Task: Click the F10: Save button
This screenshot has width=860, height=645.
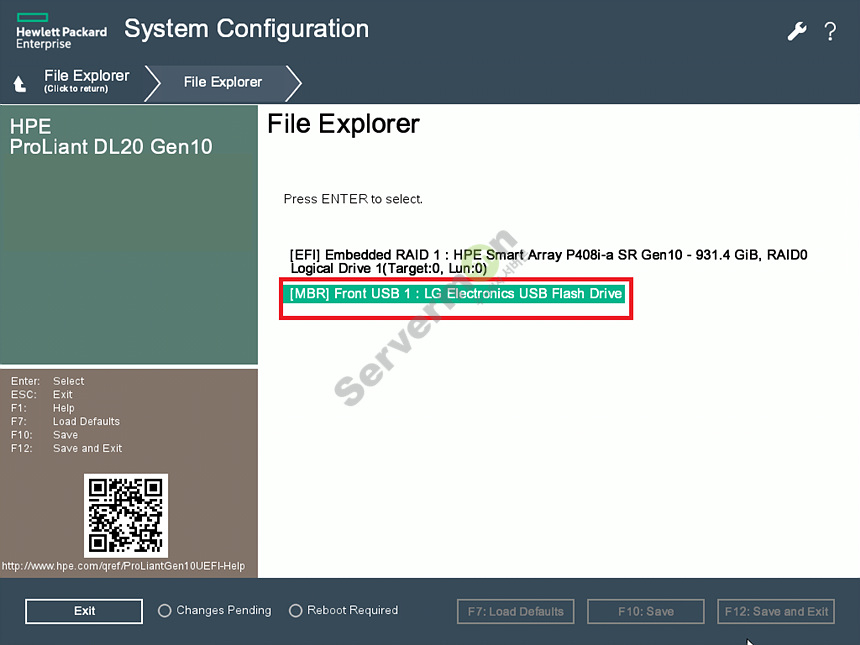Action: tap(646, 612)
